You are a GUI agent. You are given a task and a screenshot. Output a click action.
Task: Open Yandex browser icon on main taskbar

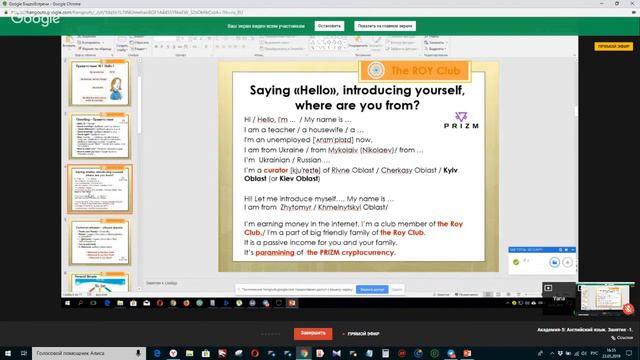pyautogui.click(x=173, y=353)
